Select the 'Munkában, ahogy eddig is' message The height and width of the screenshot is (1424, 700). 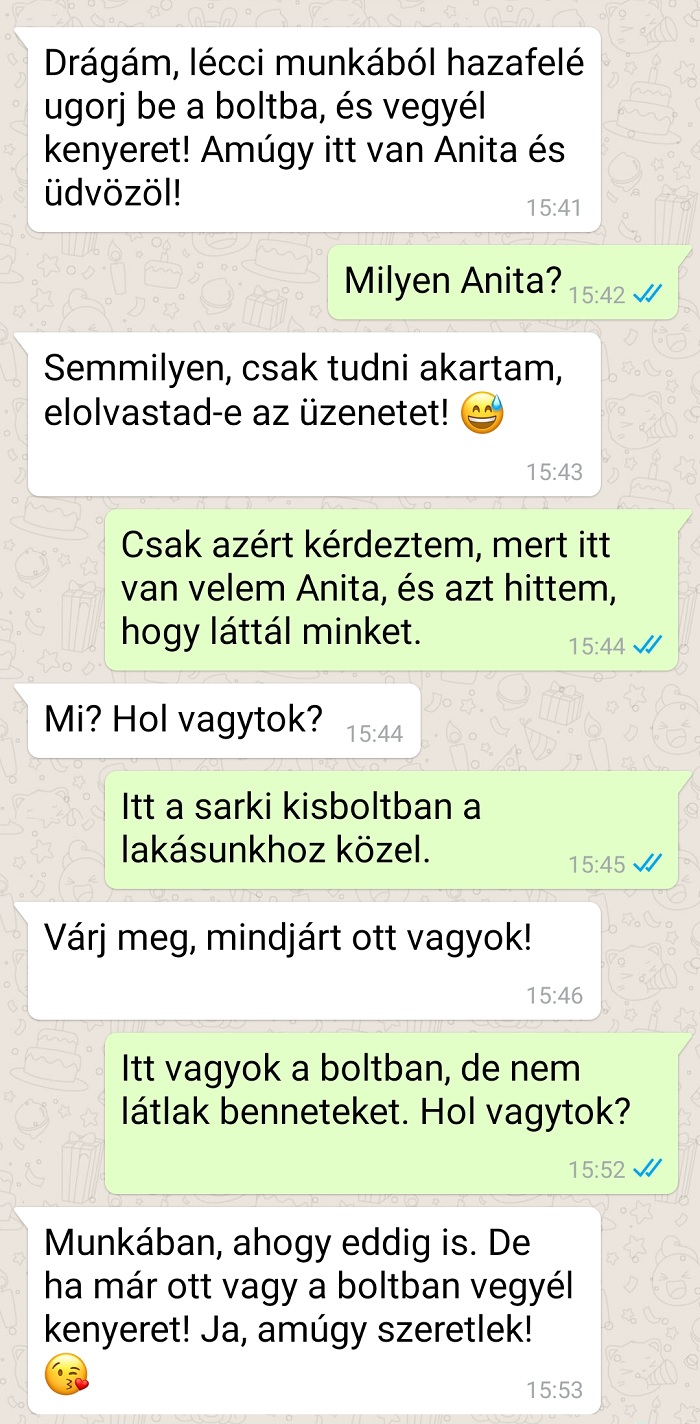coord(314,1310)
